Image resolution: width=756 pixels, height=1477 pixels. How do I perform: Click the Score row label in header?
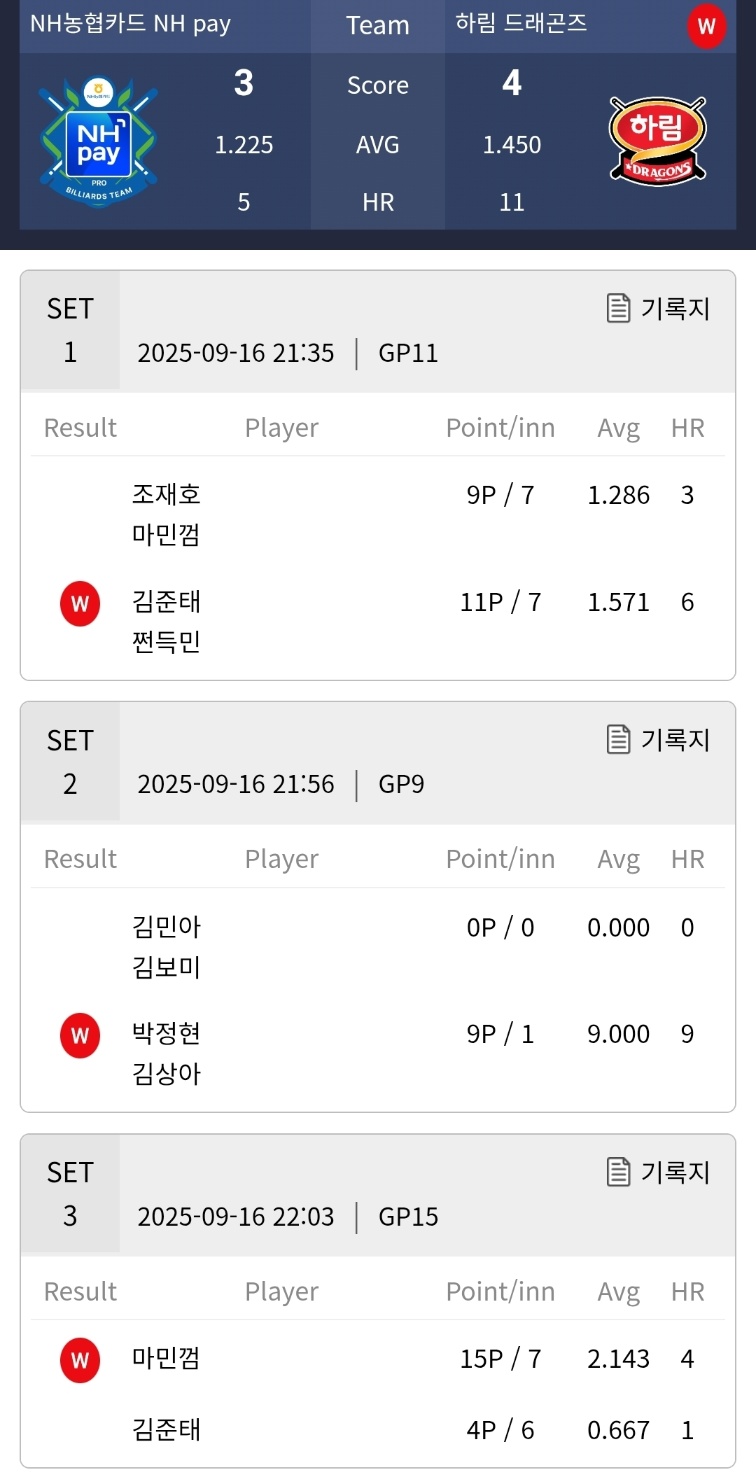pos(378,86)
